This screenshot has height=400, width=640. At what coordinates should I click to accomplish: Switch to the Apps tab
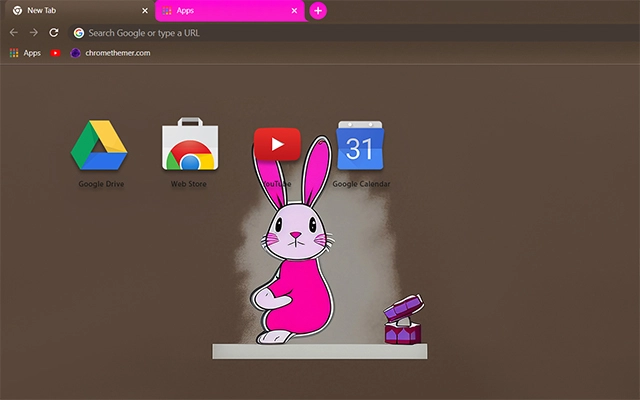(x=230, y=11)
